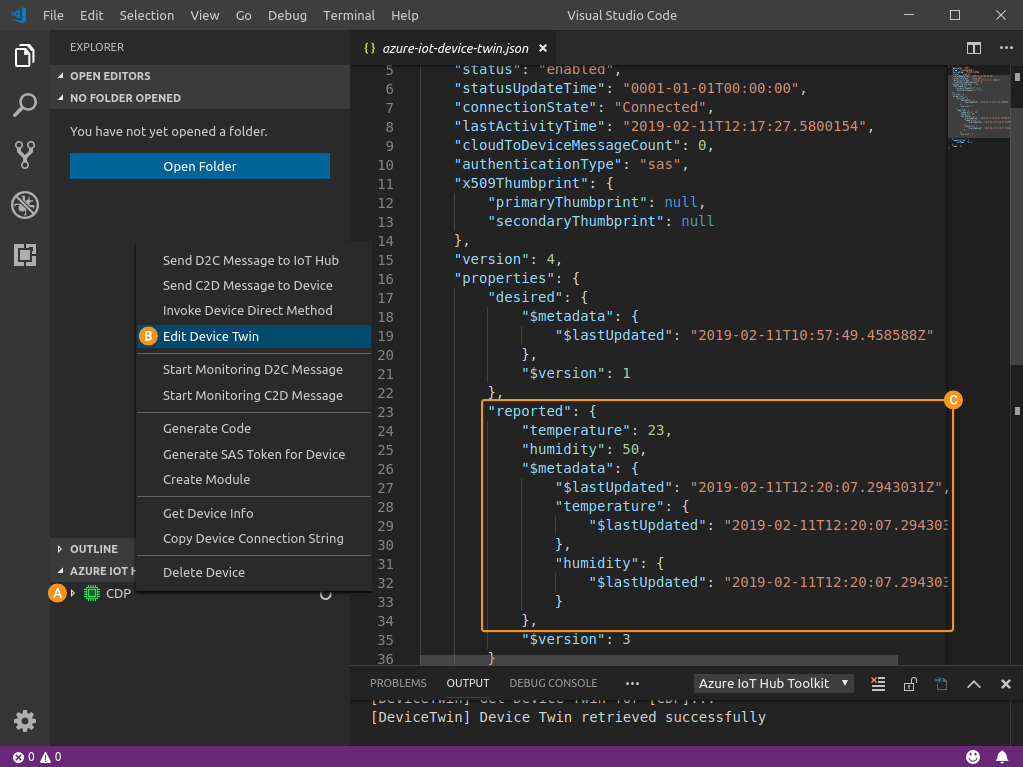Clear the output panel
The width and height of the screenshot is (1023, 767).
878,684
